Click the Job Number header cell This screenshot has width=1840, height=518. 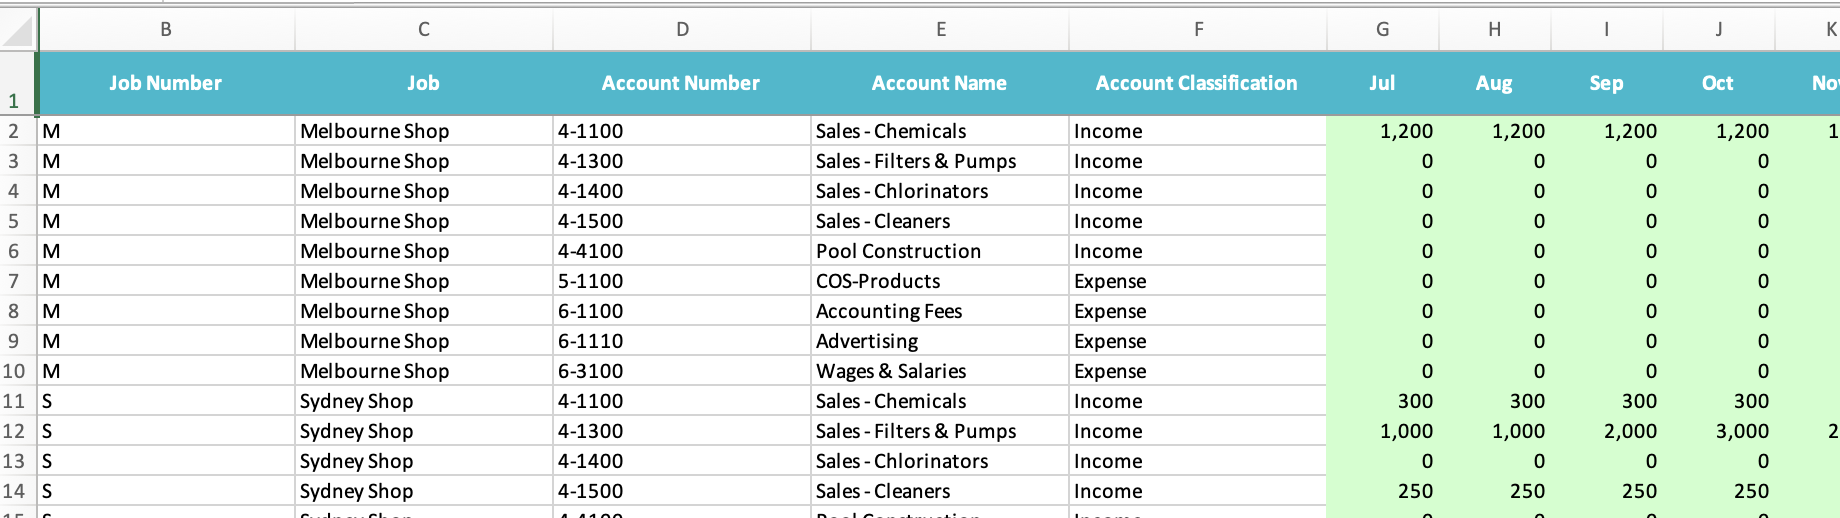click(x=166, y=83)
